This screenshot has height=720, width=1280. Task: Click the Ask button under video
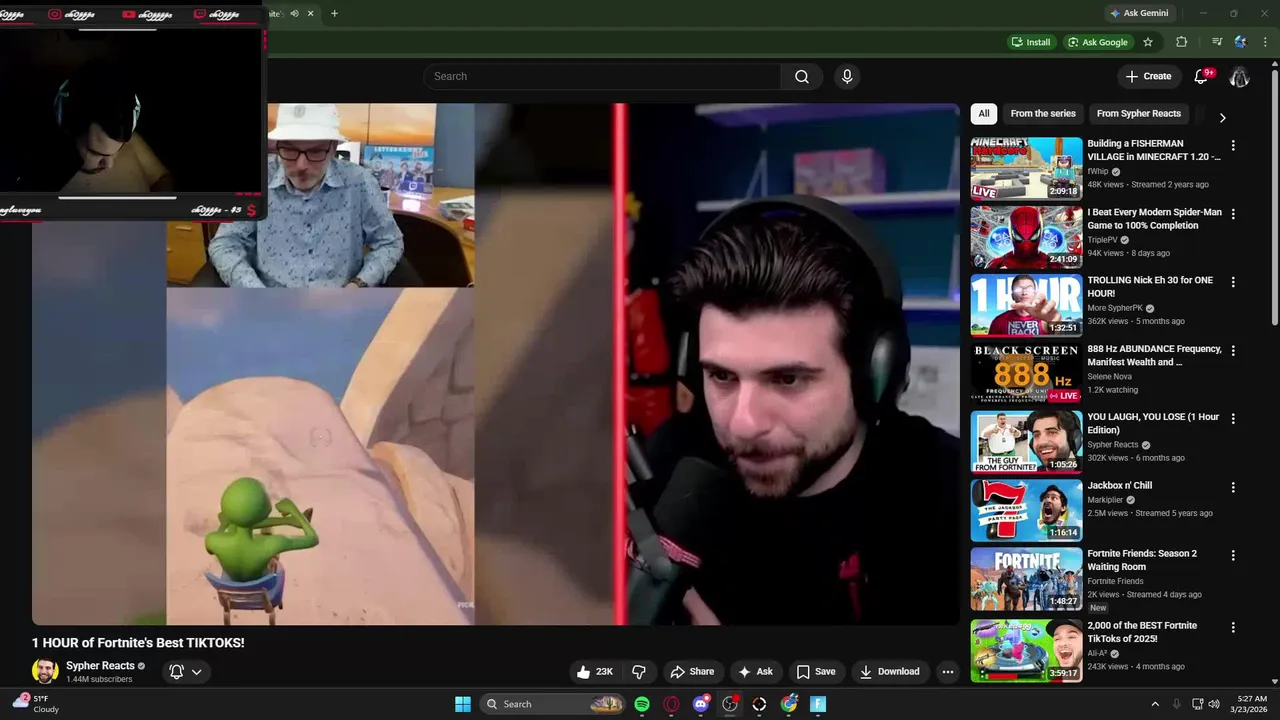pyautogui.click(x=755, y=672)
